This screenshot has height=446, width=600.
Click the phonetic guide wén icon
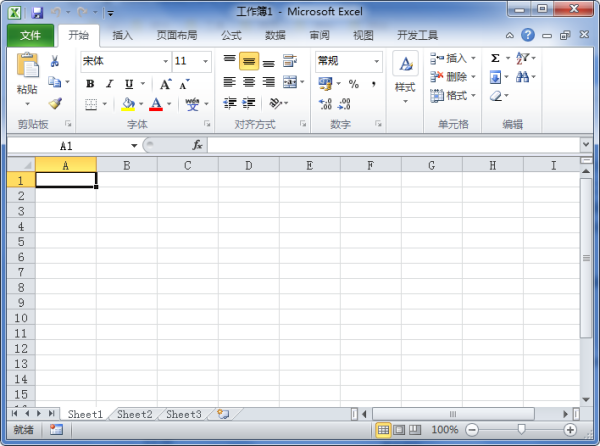[x=192, y=104]
